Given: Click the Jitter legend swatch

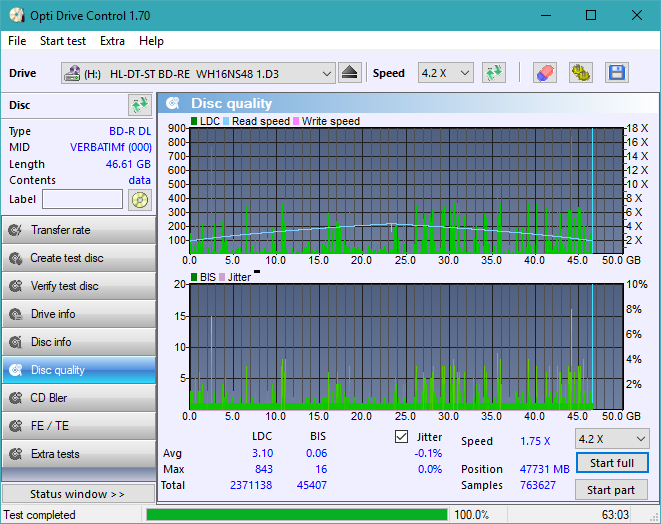Looking at the screenshot, I should tap(222, 277).
